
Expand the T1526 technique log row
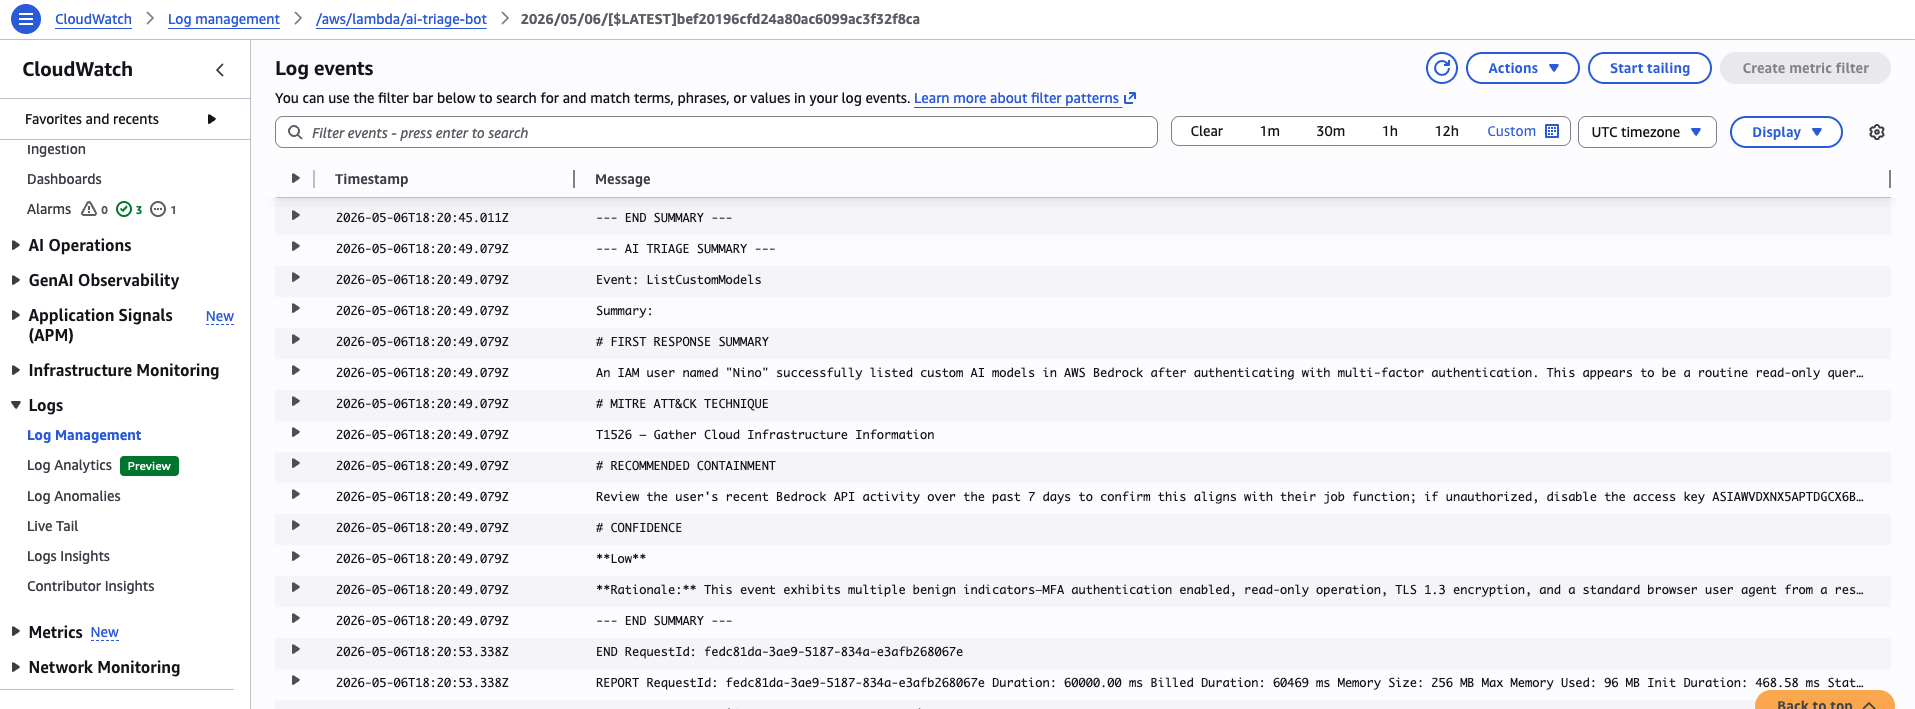click(295, 433)
